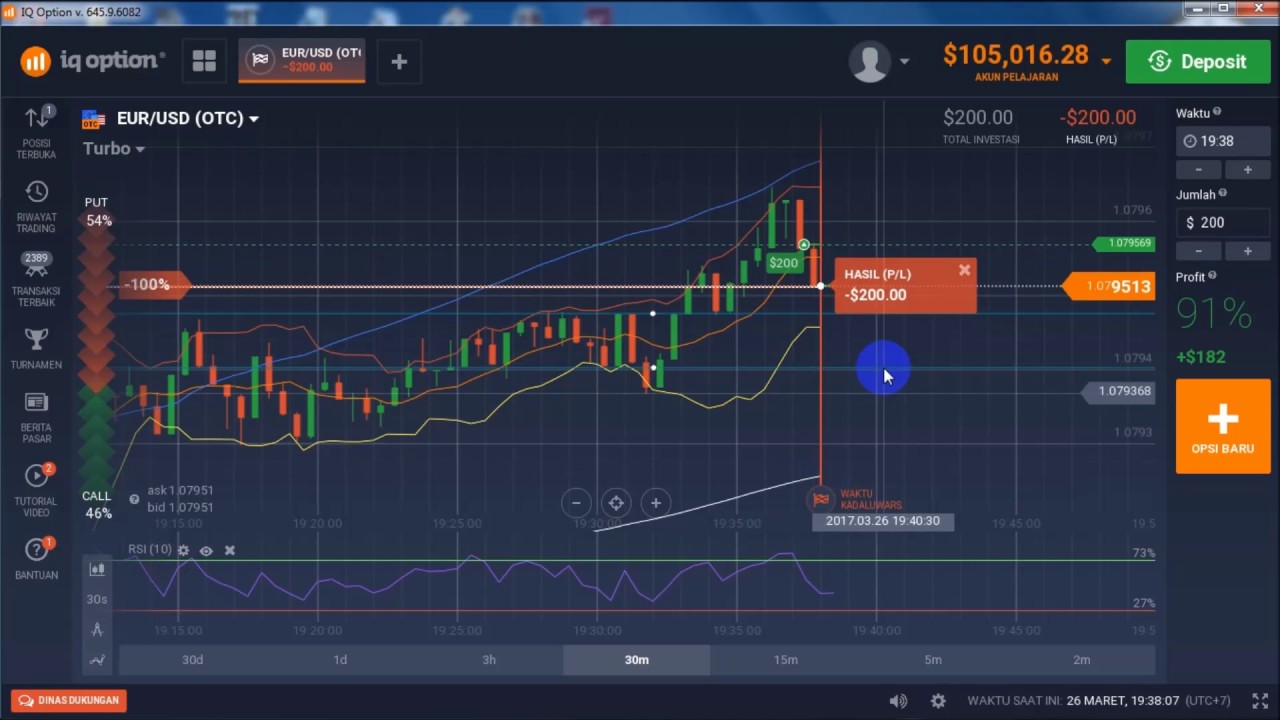Zoom in chart with plus circle
The width and height of the screenshot is (1280, 720).
pos(656,503)
